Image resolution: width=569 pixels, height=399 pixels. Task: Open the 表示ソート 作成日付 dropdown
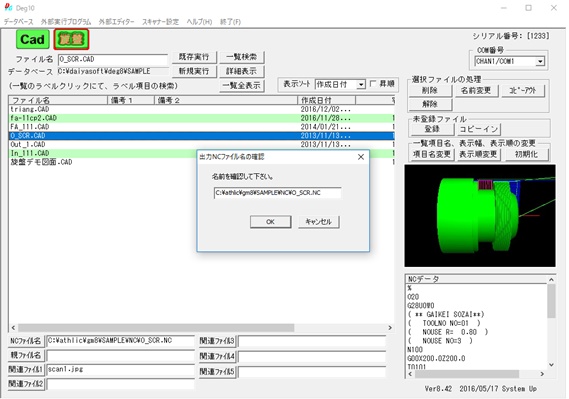pos(361,85)
